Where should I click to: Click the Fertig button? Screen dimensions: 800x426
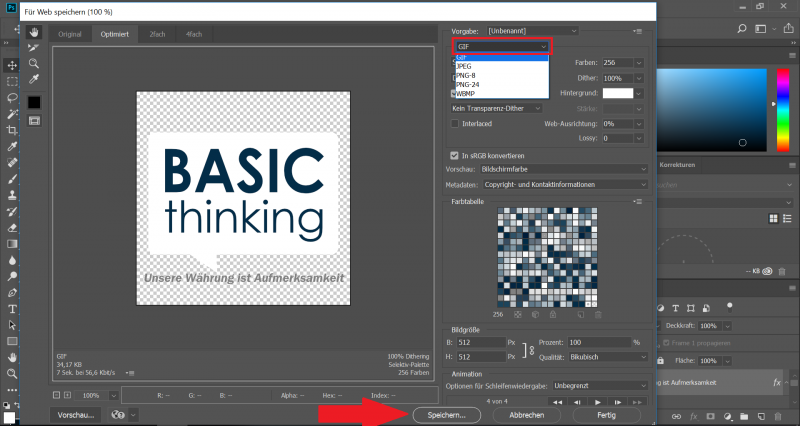click(x=607, y=415)
